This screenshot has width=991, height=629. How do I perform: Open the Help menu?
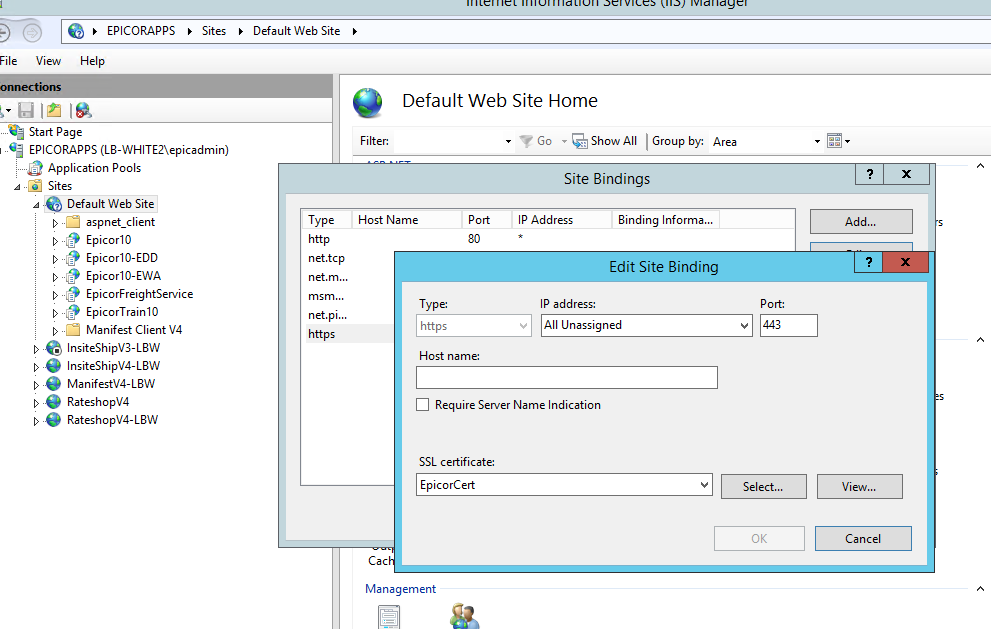click(92, 61)
